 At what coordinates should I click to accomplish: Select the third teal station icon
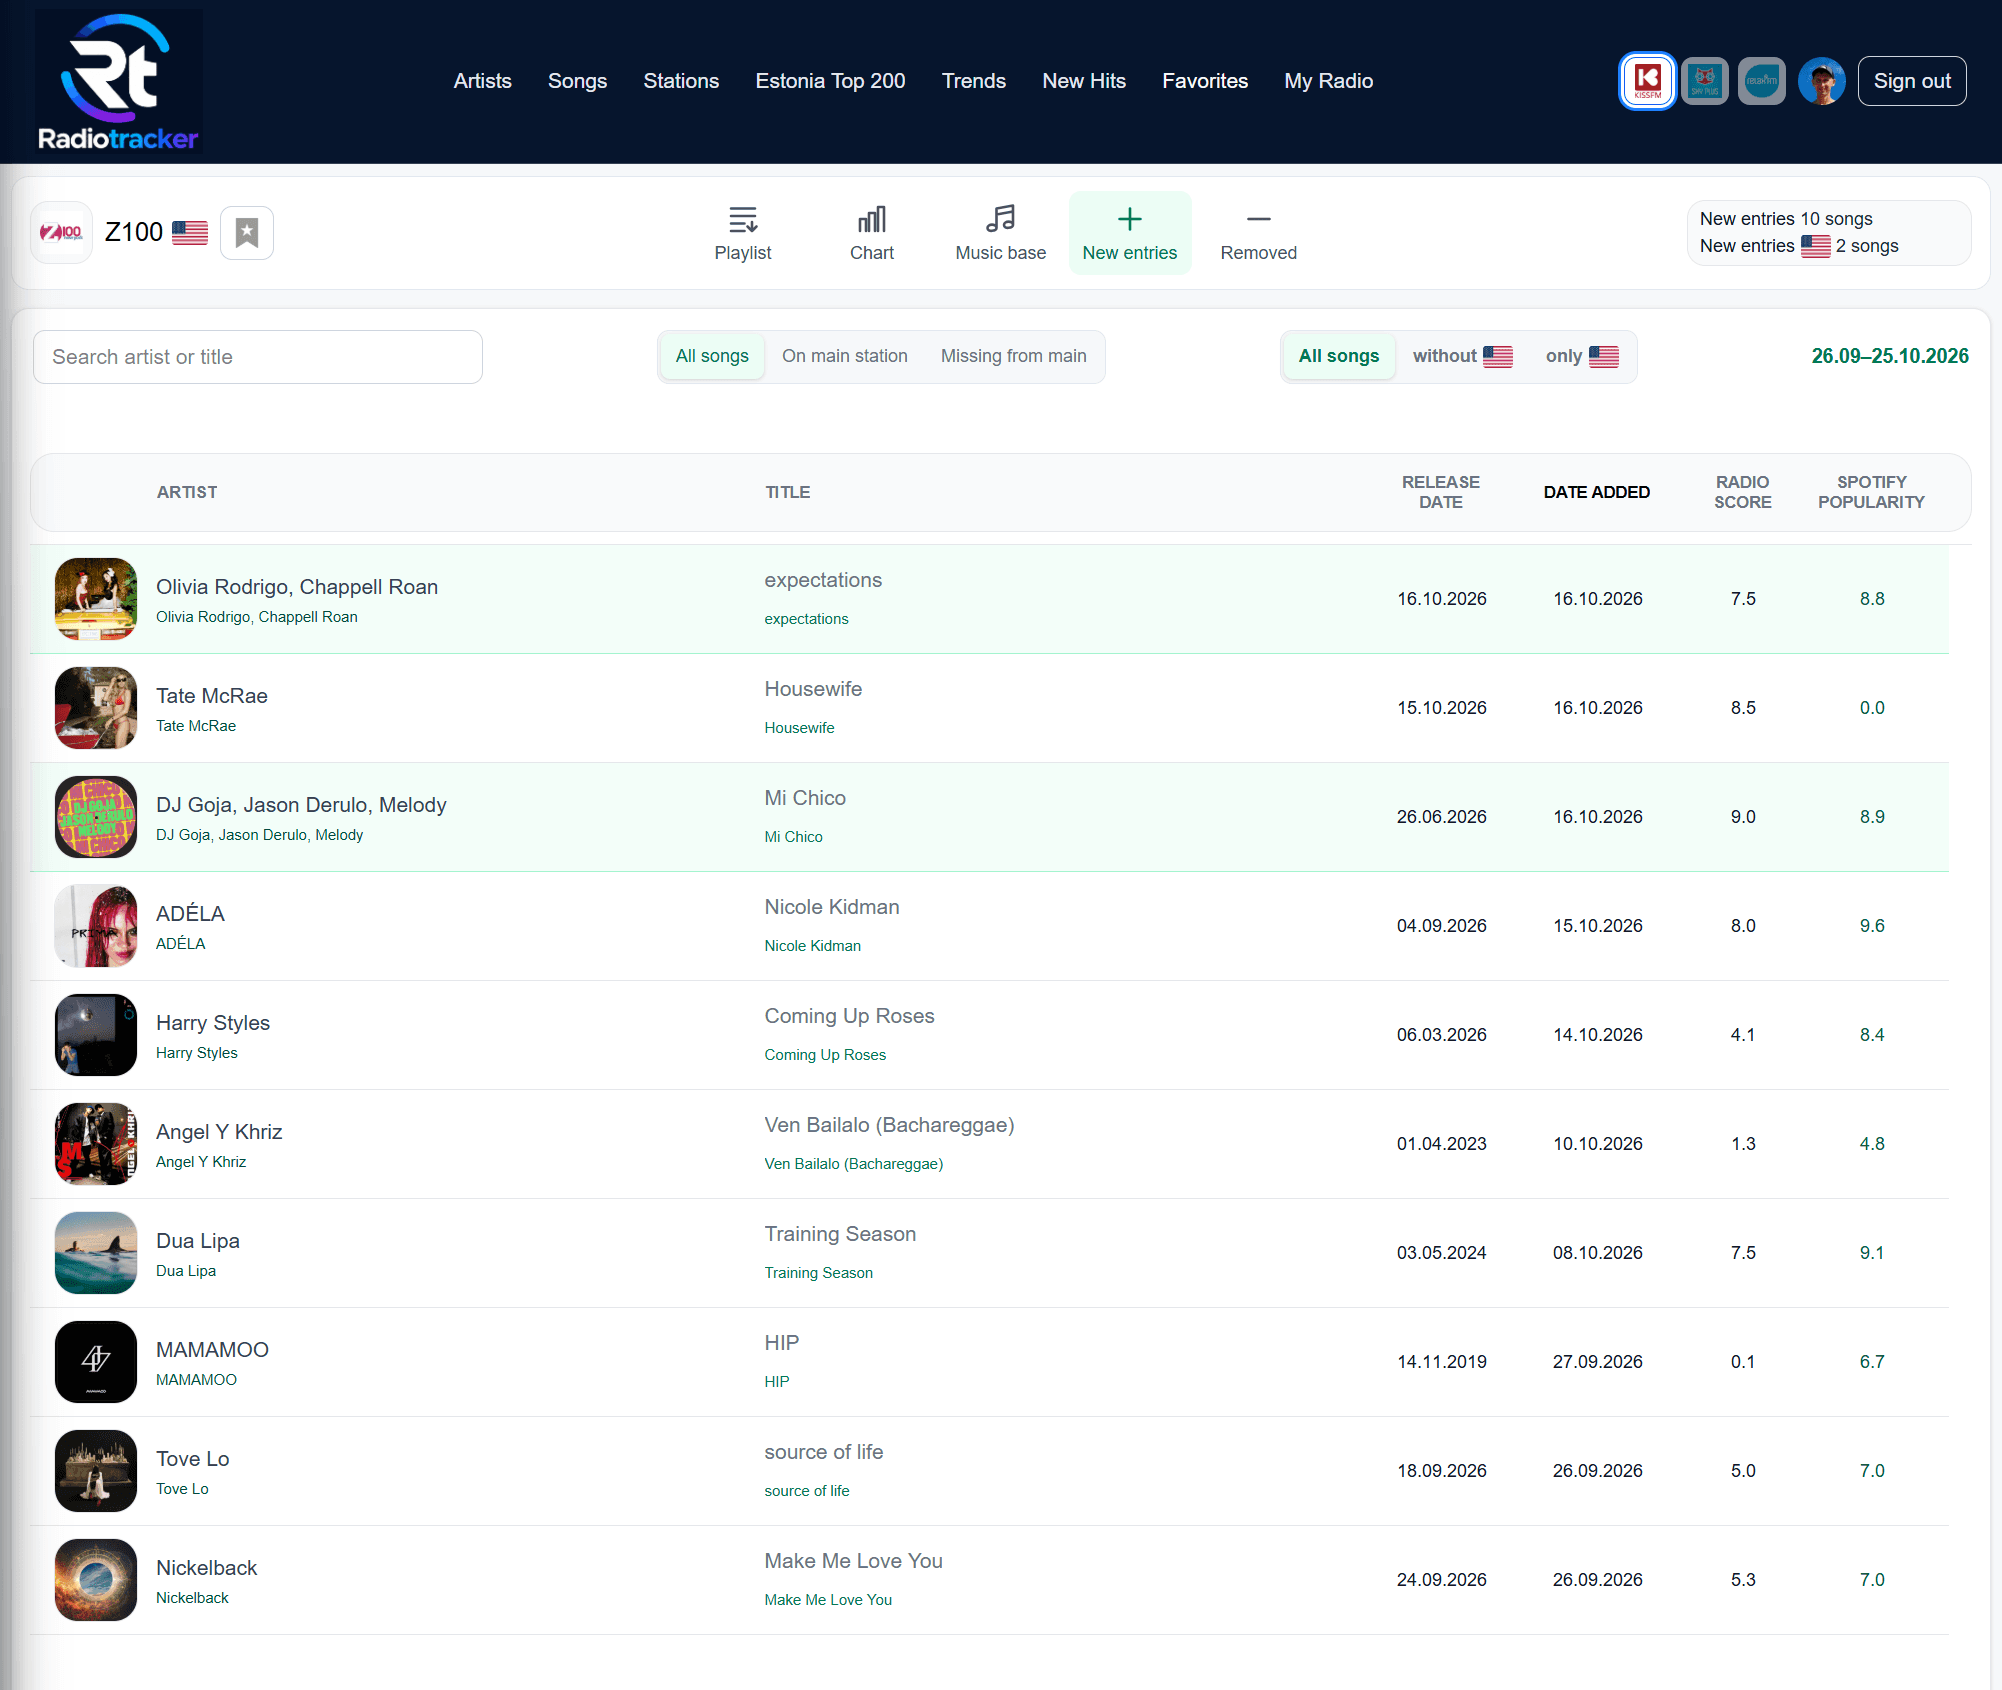click(1762, 81)
